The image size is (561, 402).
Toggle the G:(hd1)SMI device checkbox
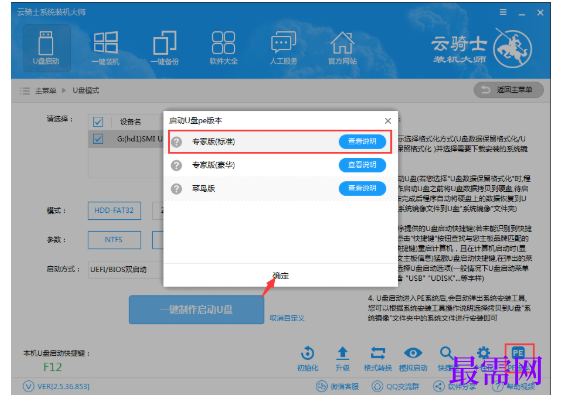[98, 139]
